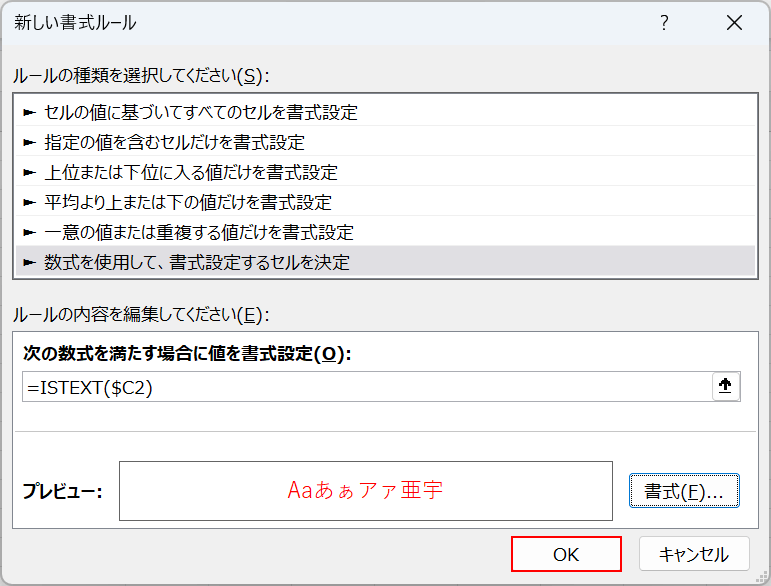Image resolution: width=771 pixels, height=586 pixels.
Task: Select rule type 指定の値を含むセルだけを書式設定
Action: (175, 143)
